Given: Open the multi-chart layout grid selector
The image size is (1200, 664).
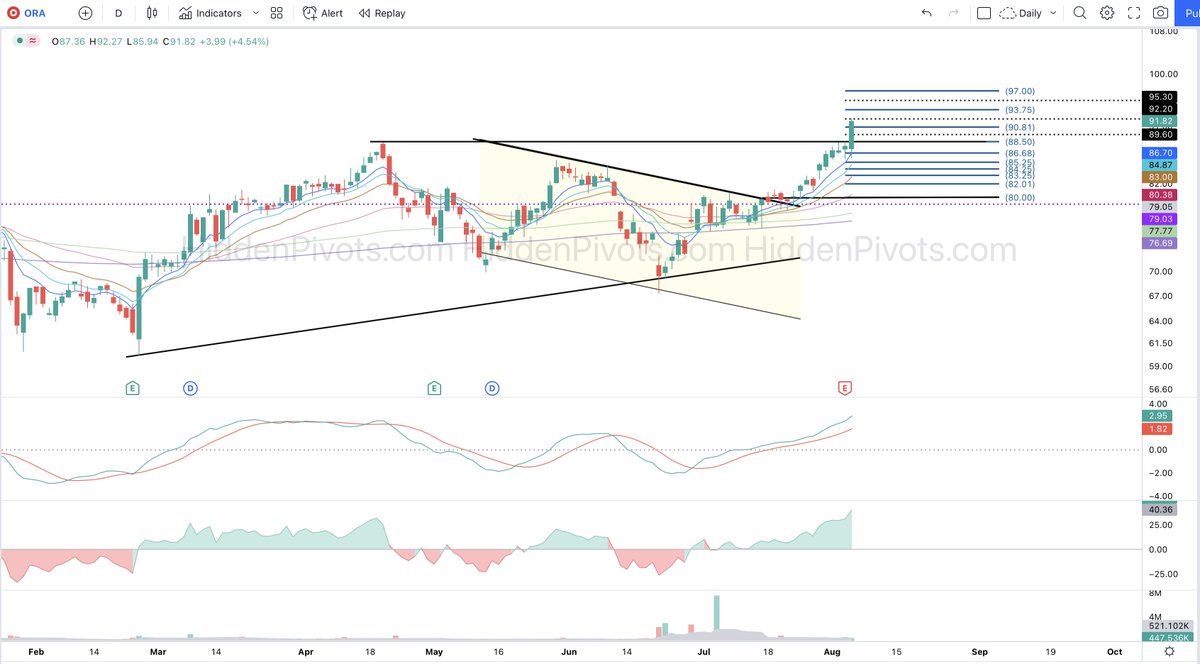Looking at the screenshot, I should click(276, 13).
